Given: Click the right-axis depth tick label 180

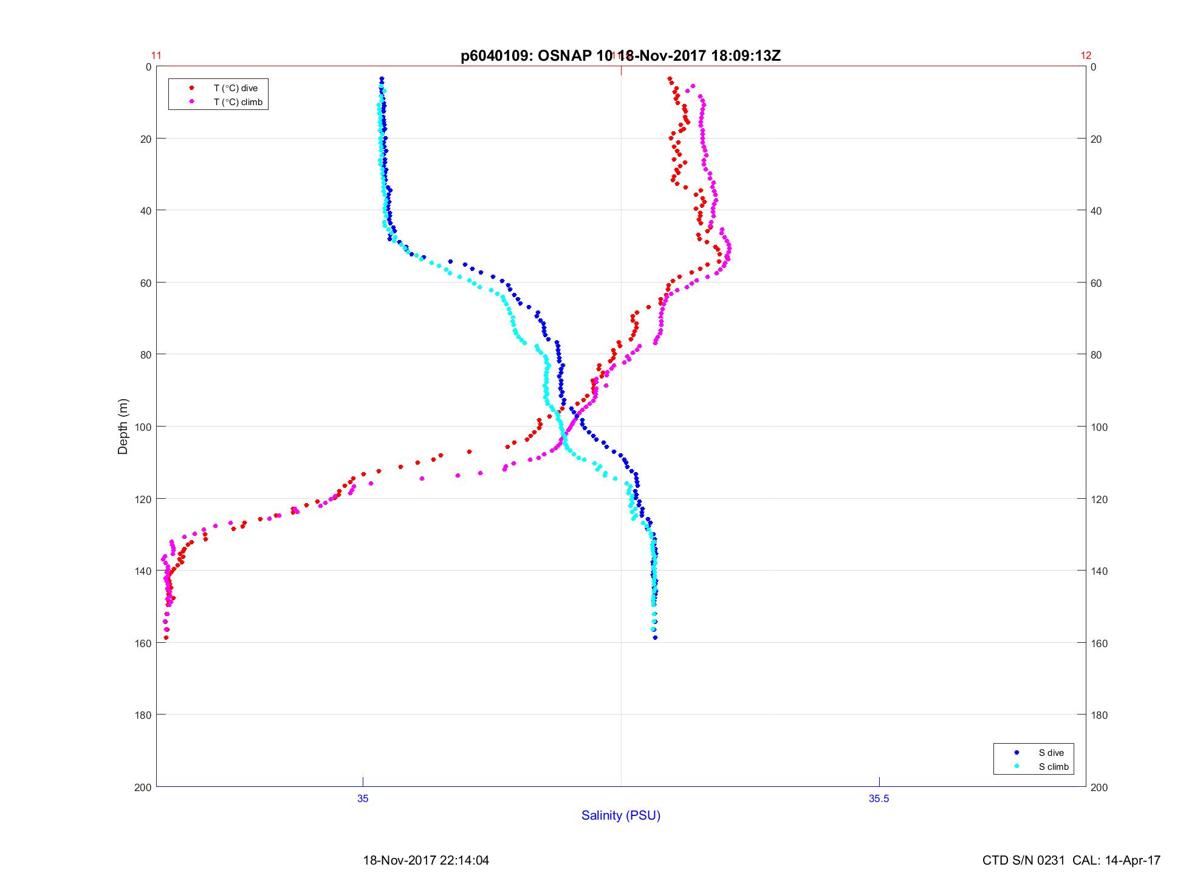Looking at the screenshot, I should 1100,715.
